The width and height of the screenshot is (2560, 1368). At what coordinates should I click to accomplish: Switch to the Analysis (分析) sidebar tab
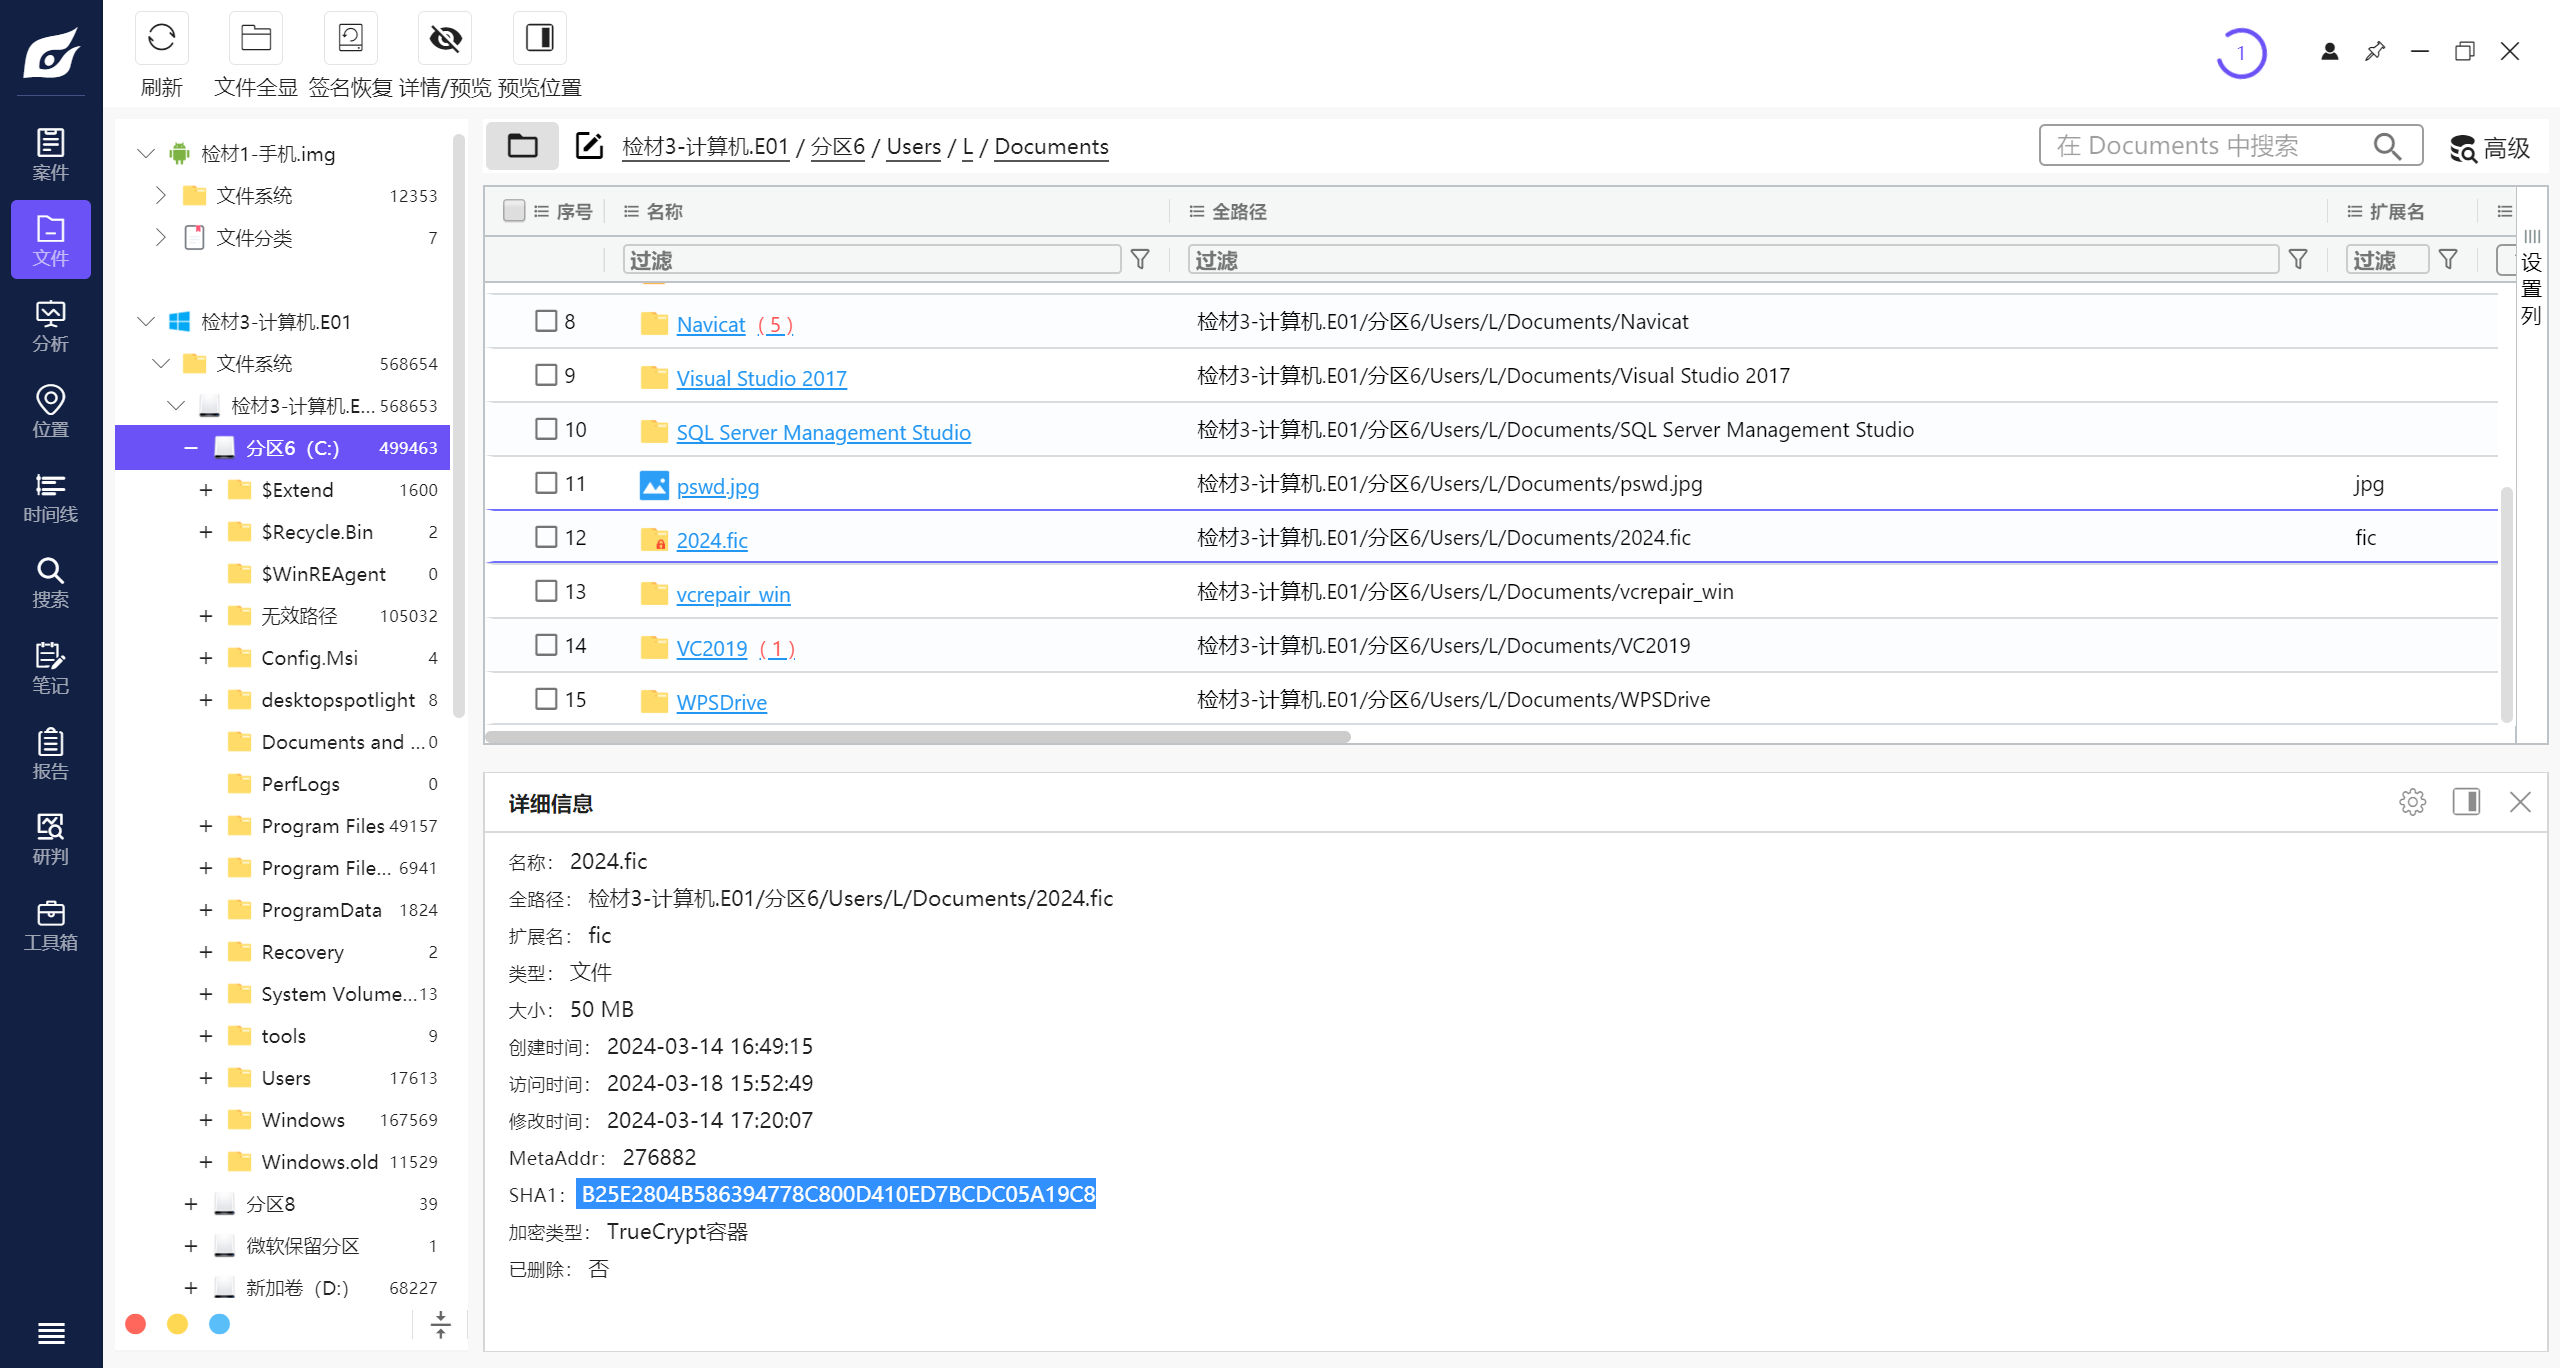click(x=50, y=326)
